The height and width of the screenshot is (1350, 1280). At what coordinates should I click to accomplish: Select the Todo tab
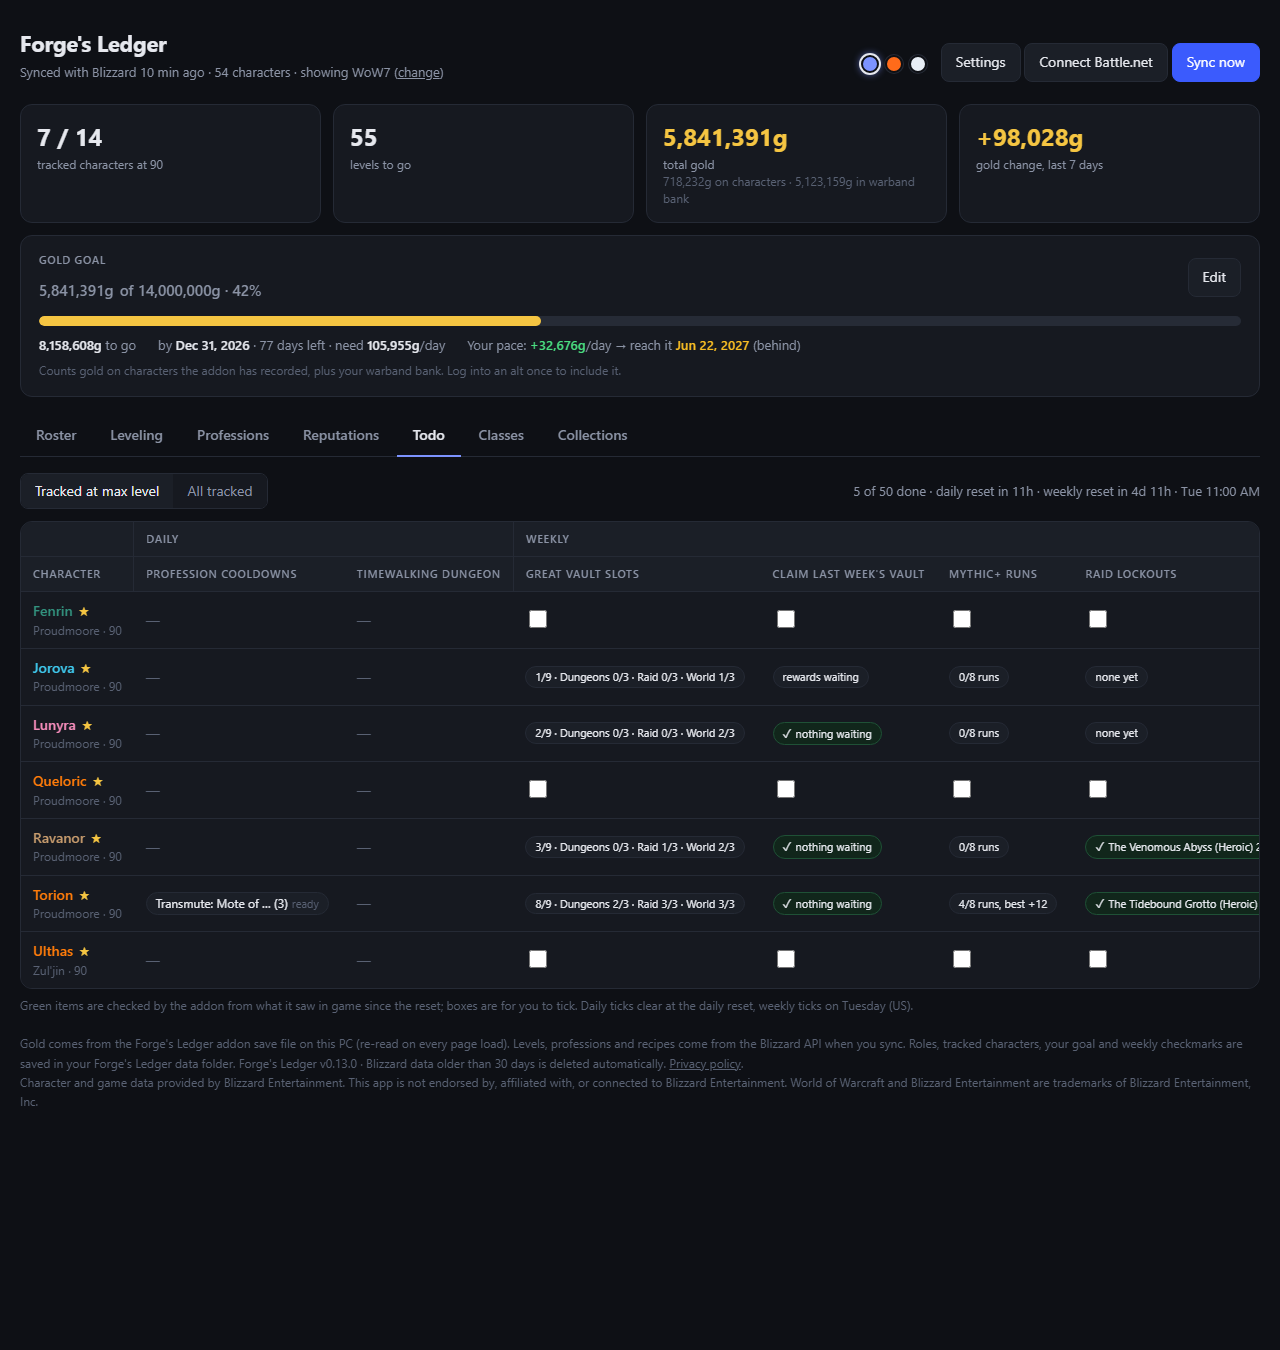click(429, 435)
